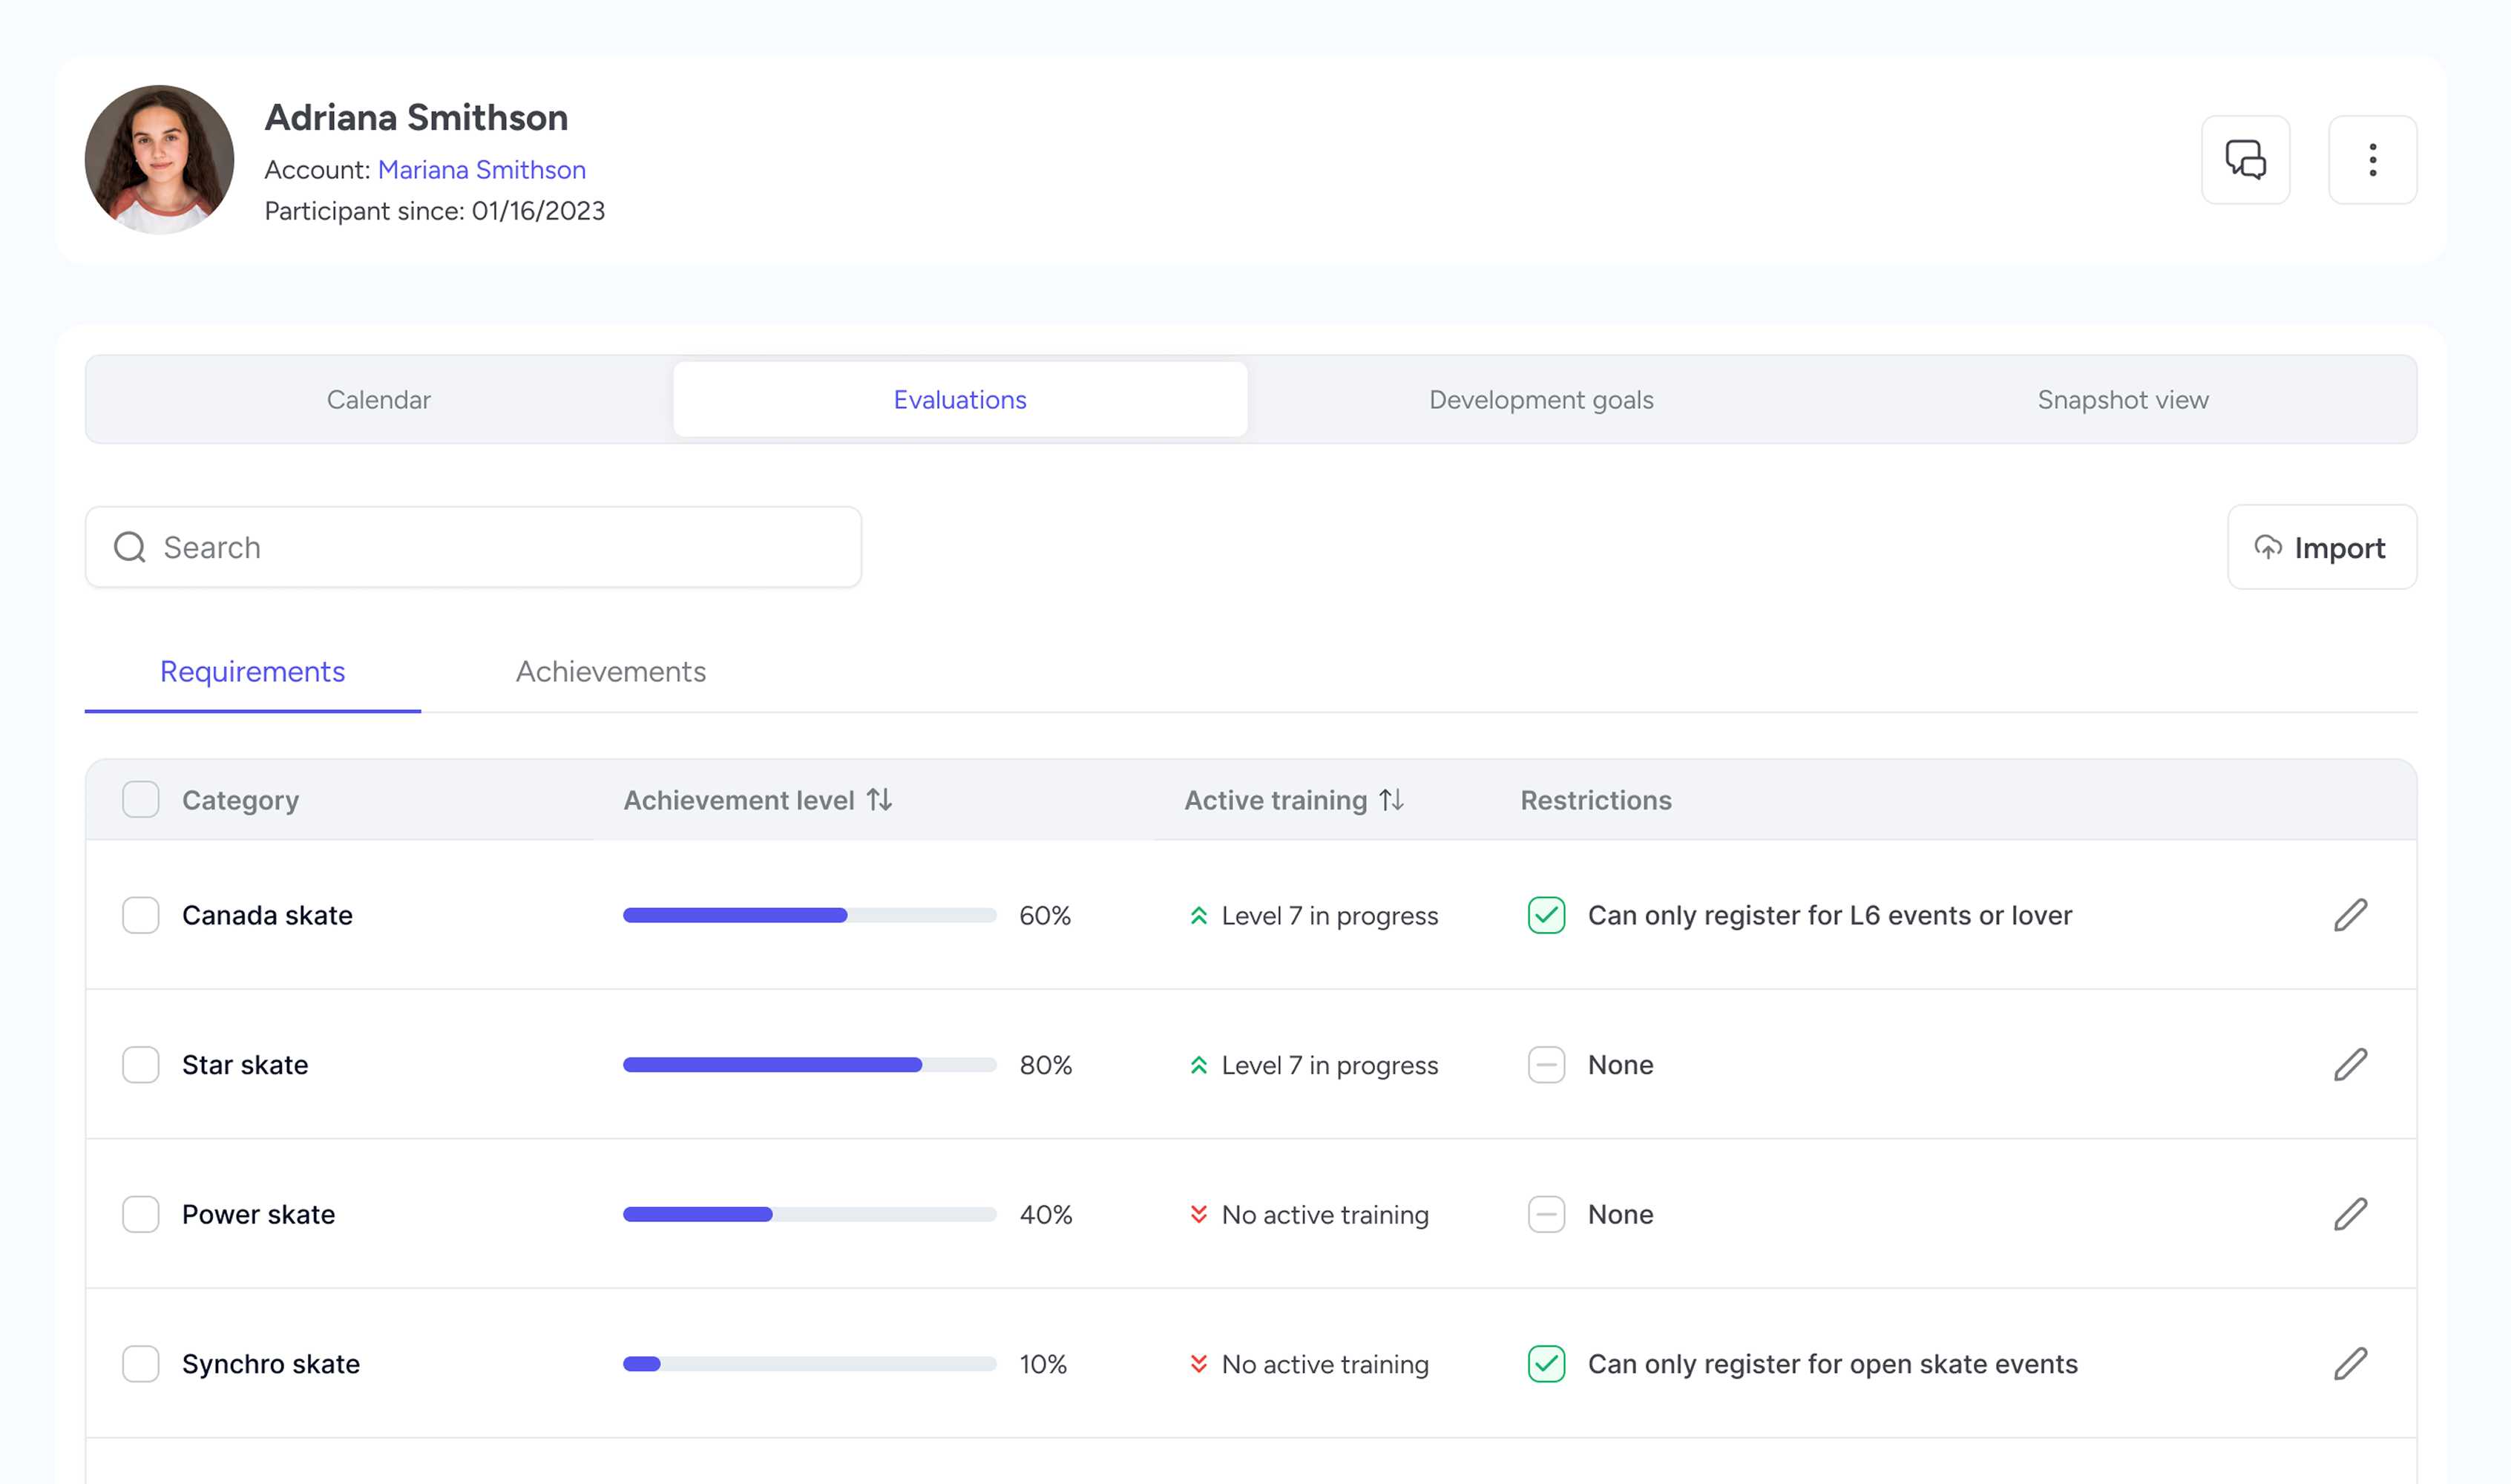The image size is (2511, 1484).
Task: Click 'No active training' in Power skate row
Action: pos(1325,1214)
